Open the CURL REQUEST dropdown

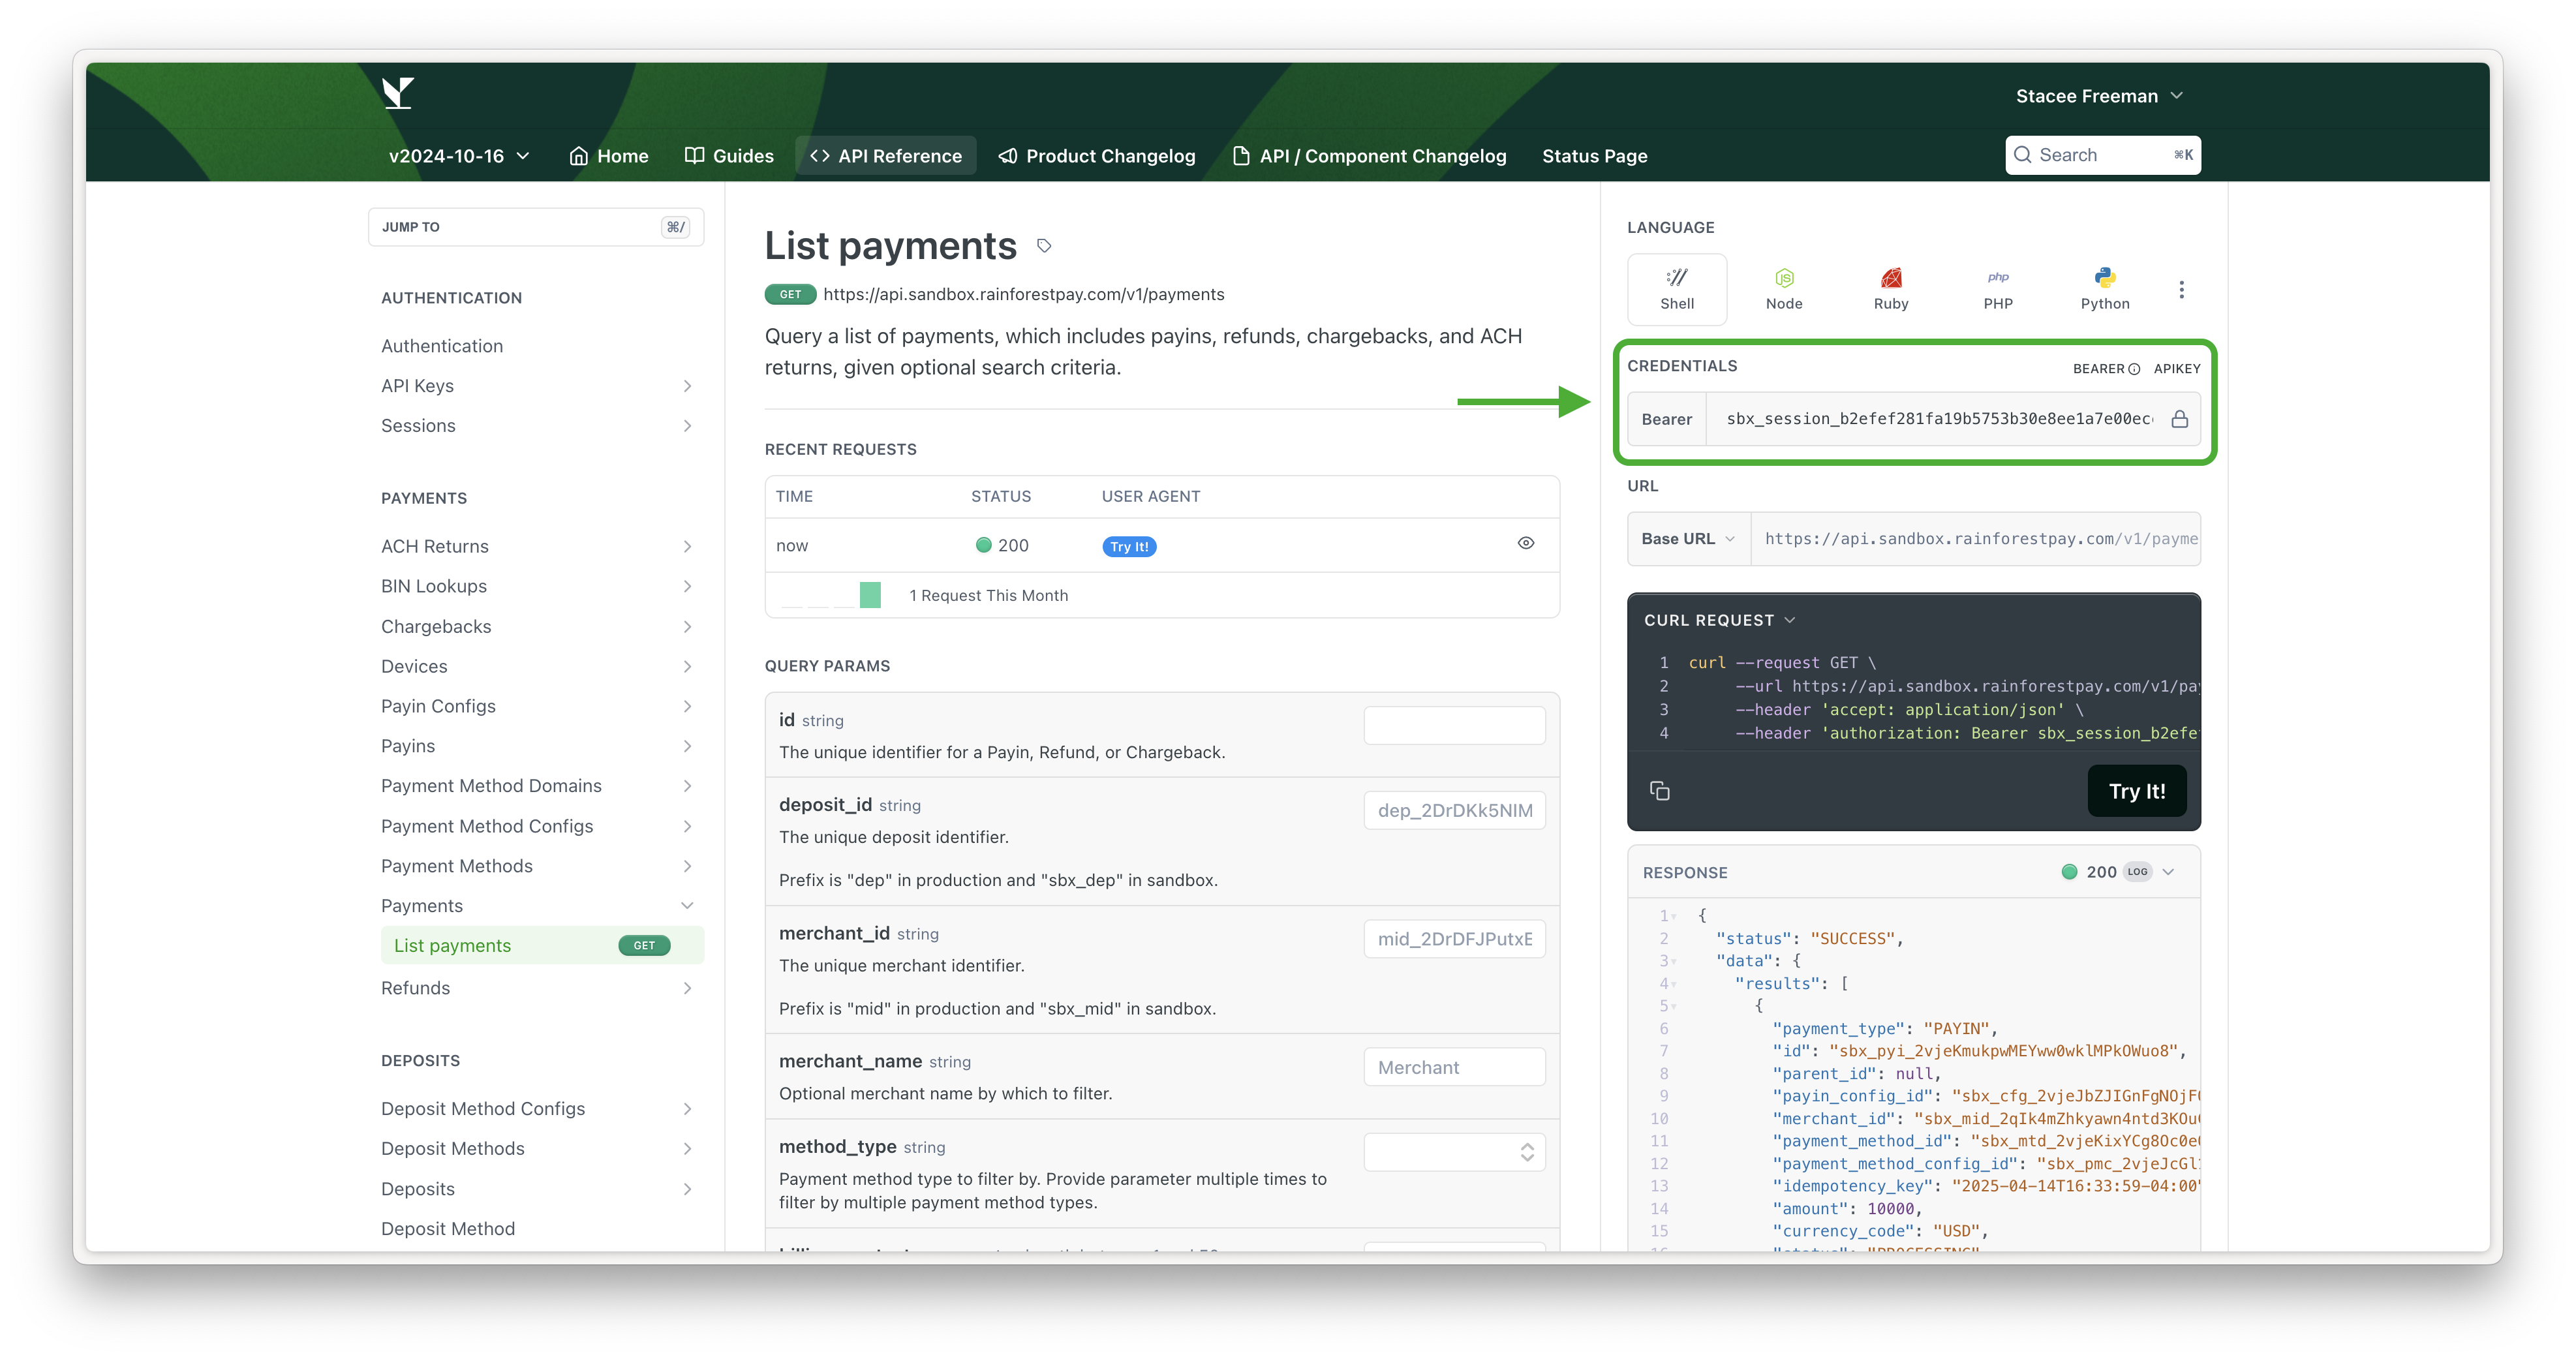tap(1720, 621)
